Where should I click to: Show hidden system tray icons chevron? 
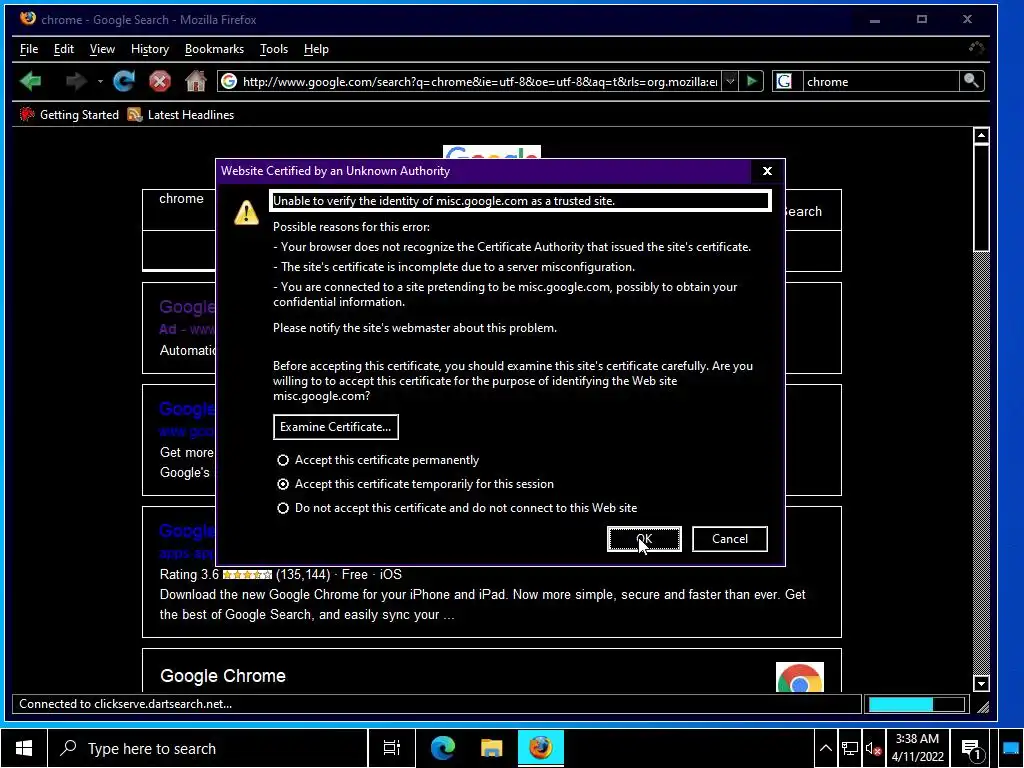(825, 748)
